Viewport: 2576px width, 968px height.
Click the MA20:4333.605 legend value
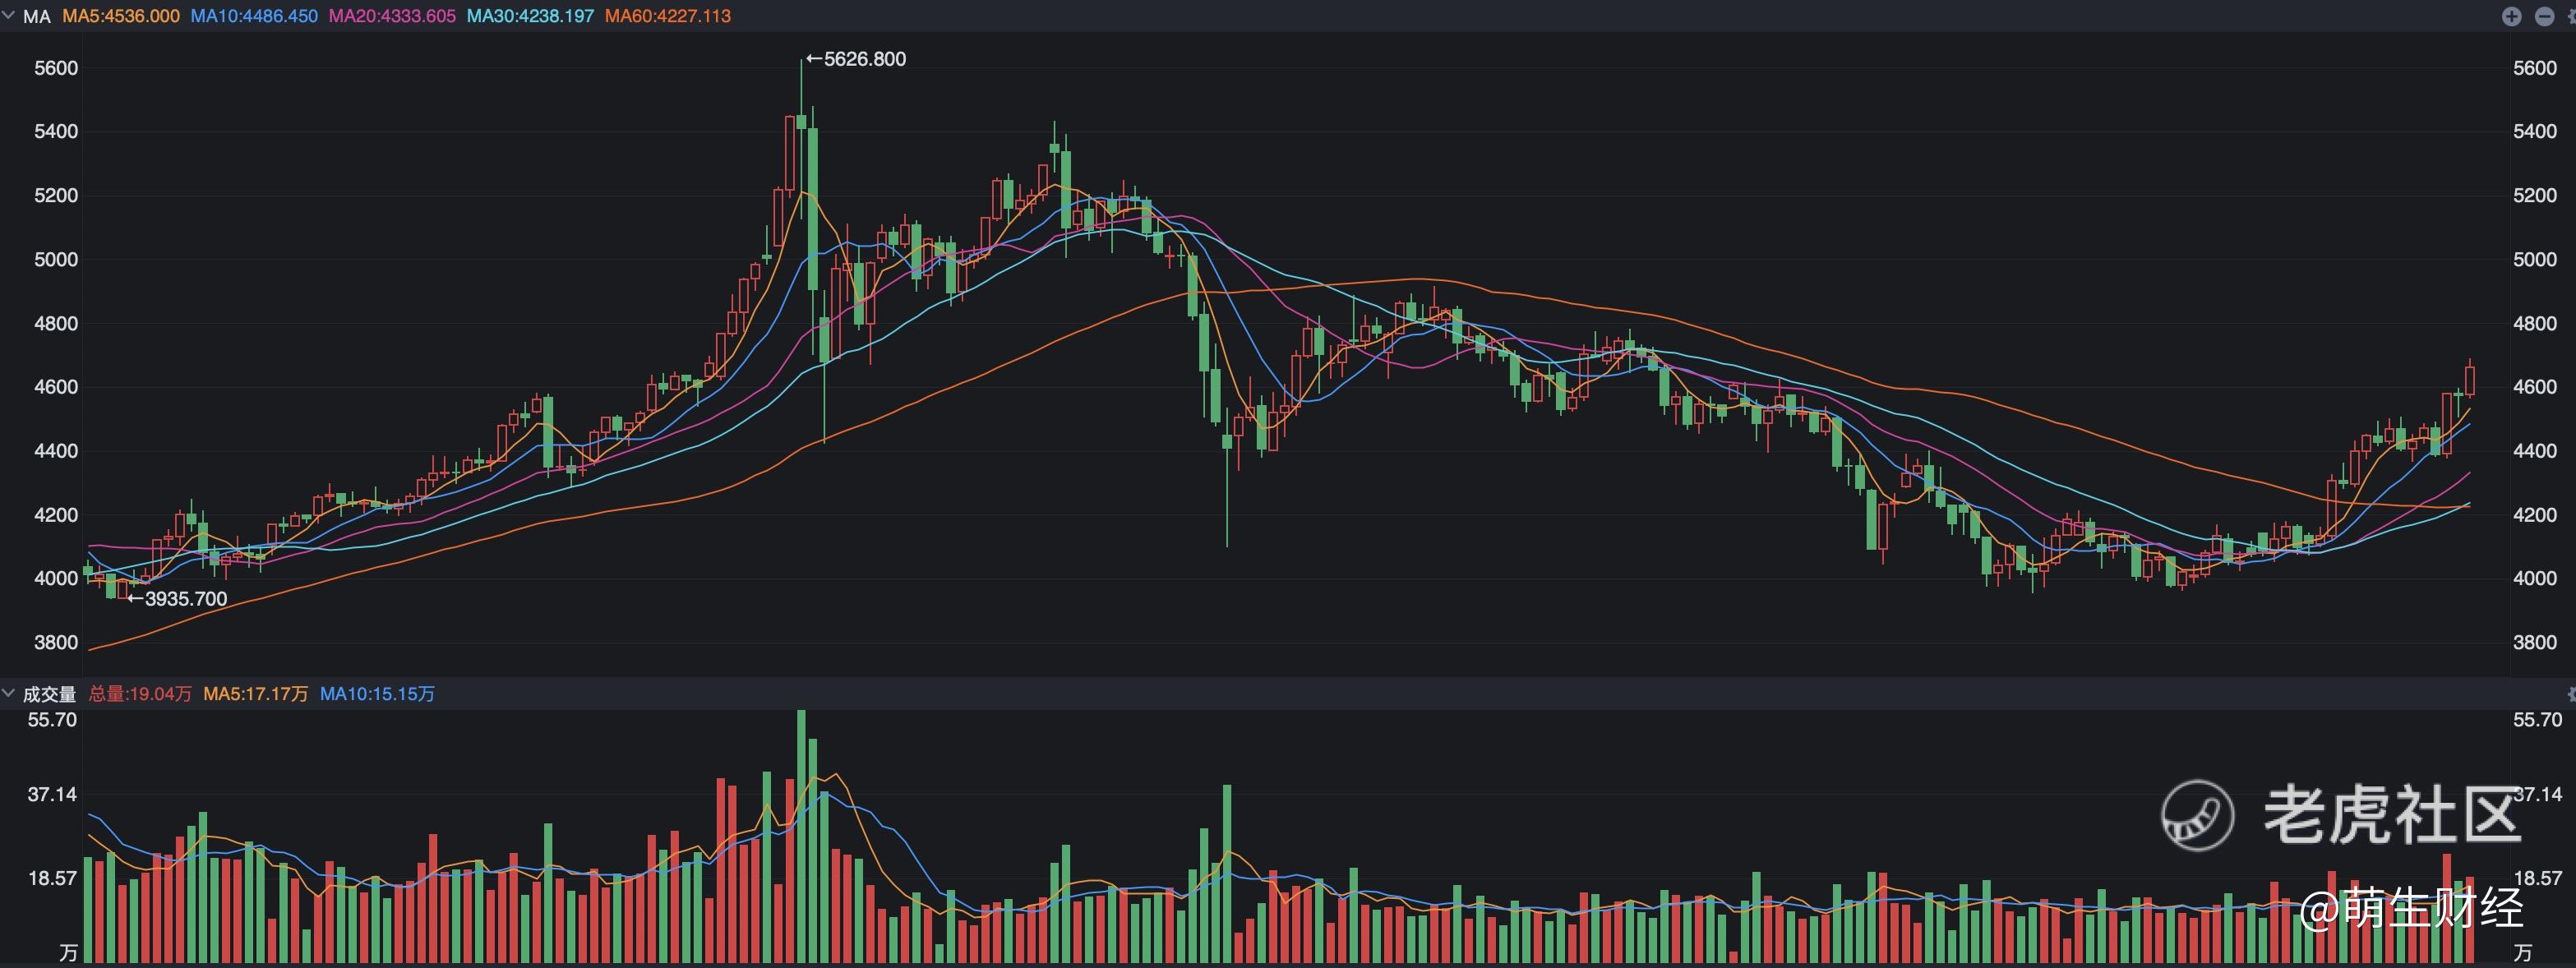tap(392, 16)
